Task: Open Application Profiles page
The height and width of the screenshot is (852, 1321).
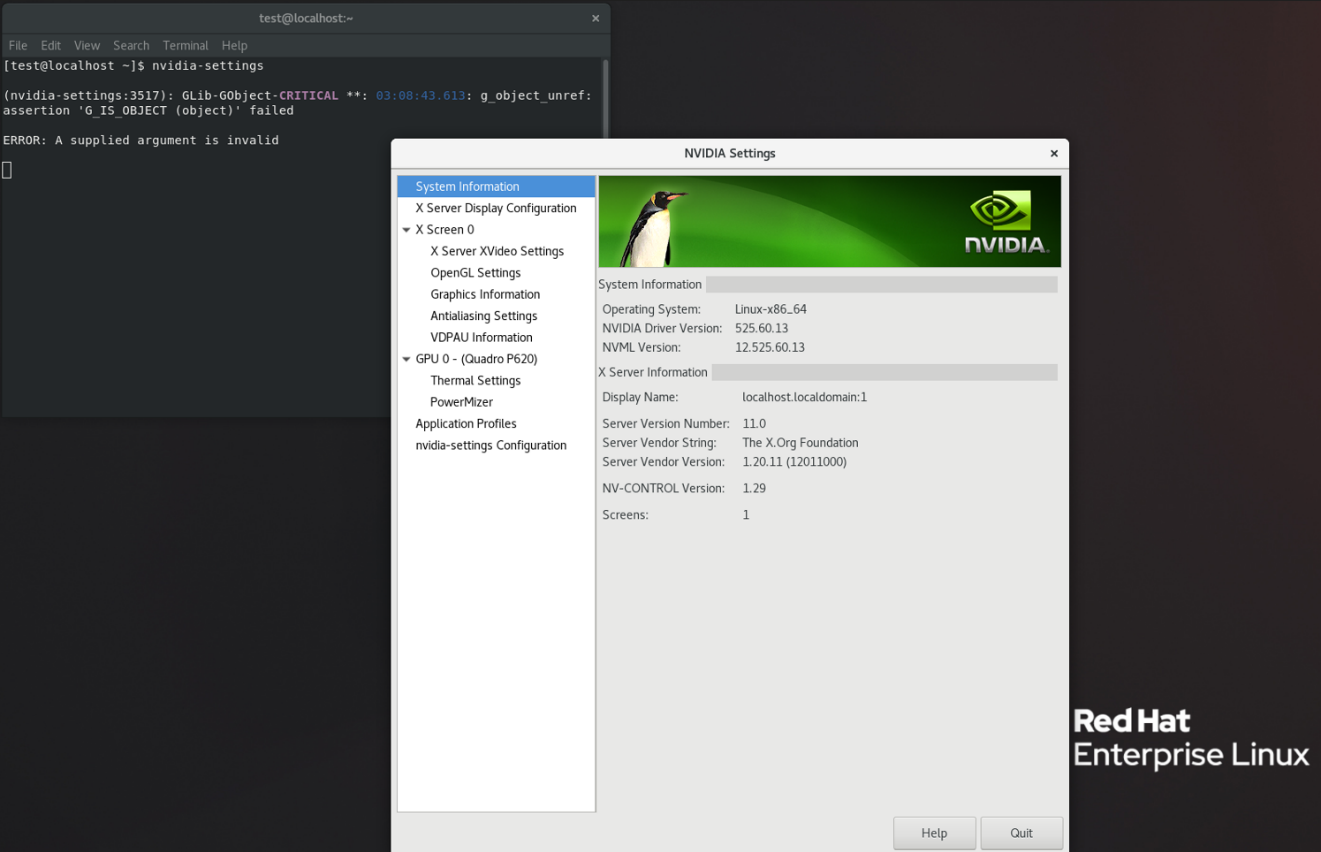Action: (466, 424)
